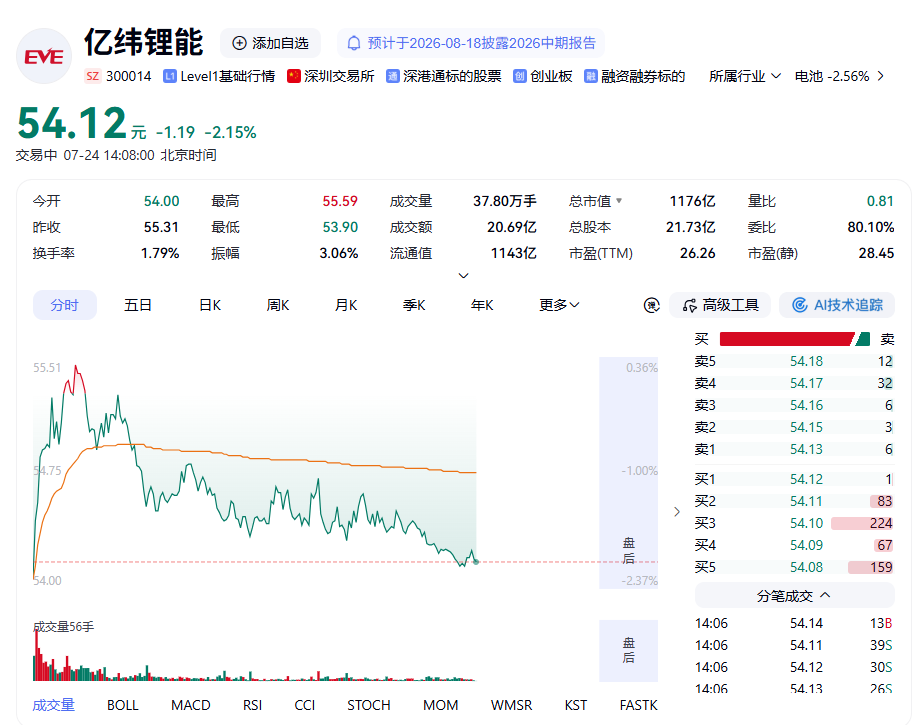Viewport: 913px width, 725px height.
Task: Click the green sell side ratio bar
Action: pyautogui.click(x=863, y=339)
